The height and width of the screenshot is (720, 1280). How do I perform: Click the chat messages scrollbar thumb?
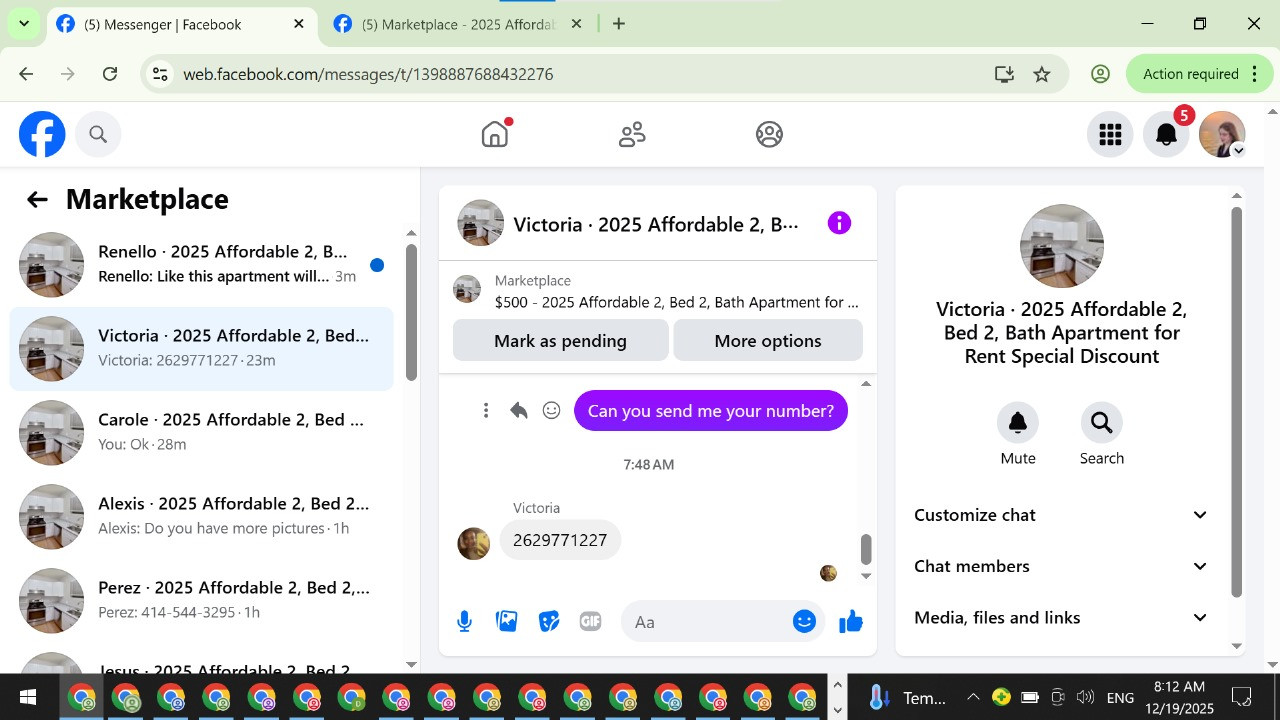tap(866, 549)
